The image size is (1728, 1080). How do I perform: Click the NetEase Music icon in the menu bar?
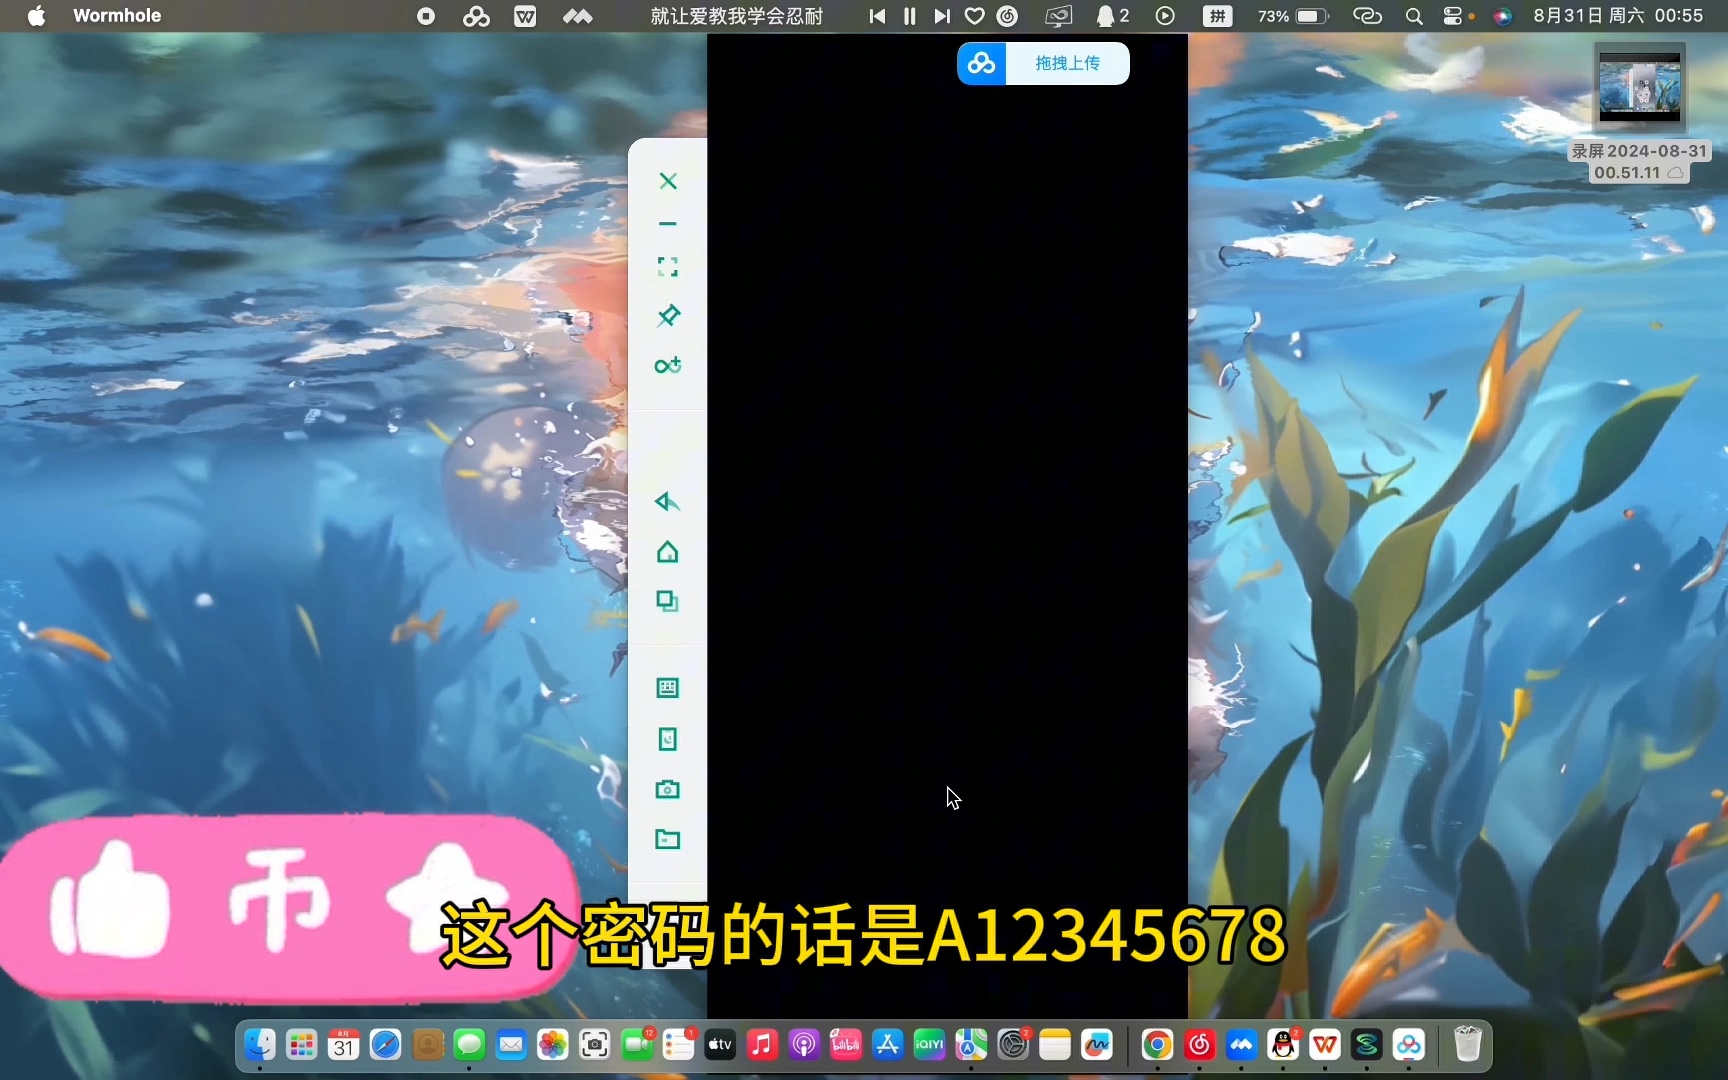1008,16
